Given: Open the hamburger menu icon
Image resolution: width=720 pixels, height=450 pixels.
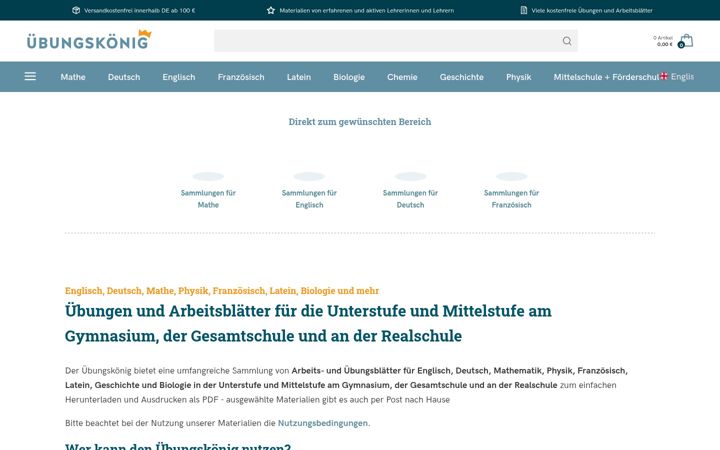Looking at the screenshot, I should point(30,76).
